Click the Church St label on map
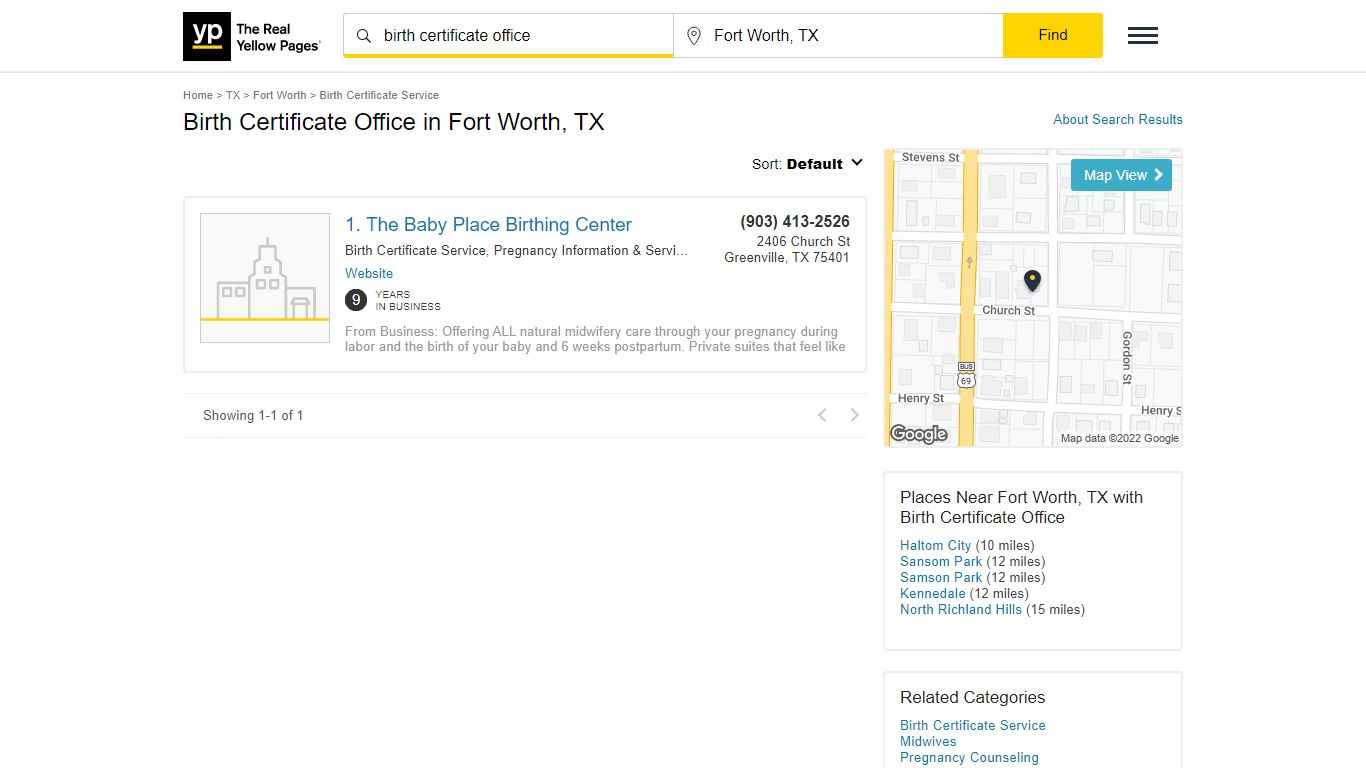 tap(1008, 310)
